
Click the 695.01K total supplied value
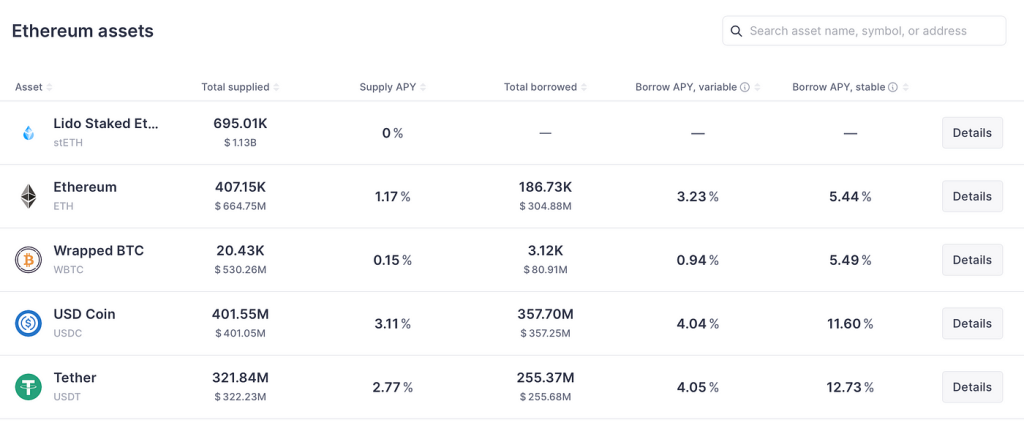(240, 123)
